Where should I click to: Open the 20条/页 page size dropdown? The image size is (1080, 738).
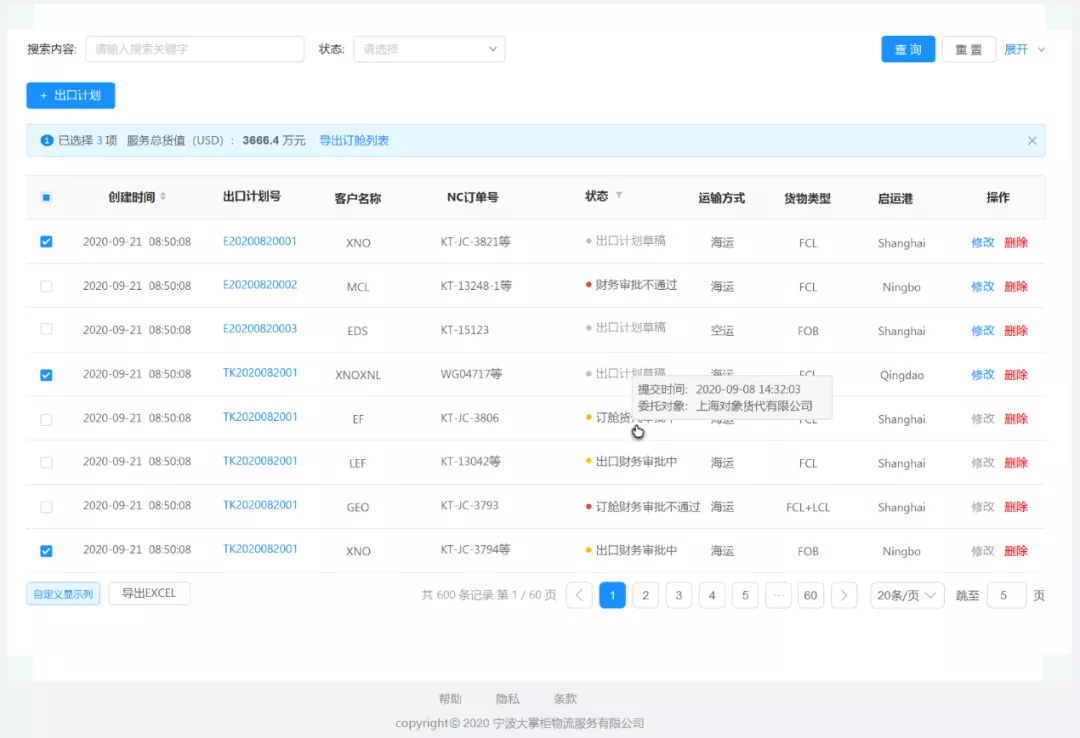tap(906, 594)
